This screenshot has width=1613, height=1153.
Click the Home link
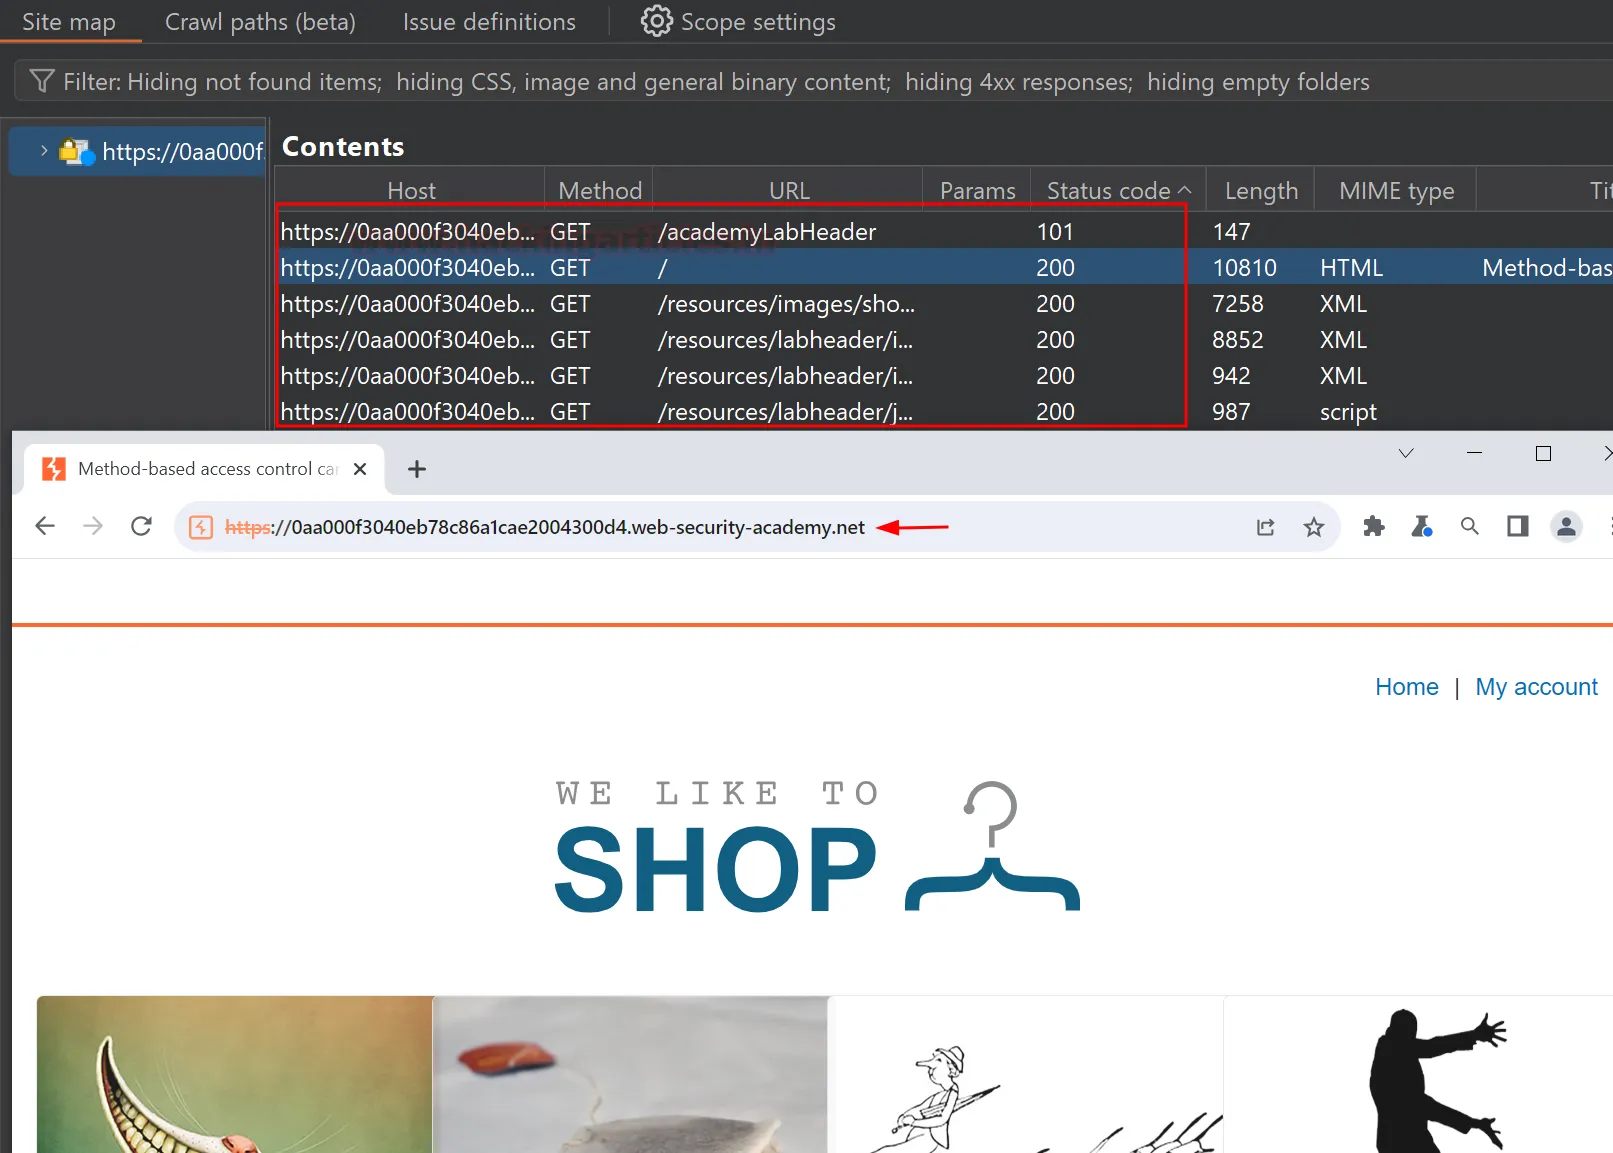pyautogui.click(x=1406, y=687)
